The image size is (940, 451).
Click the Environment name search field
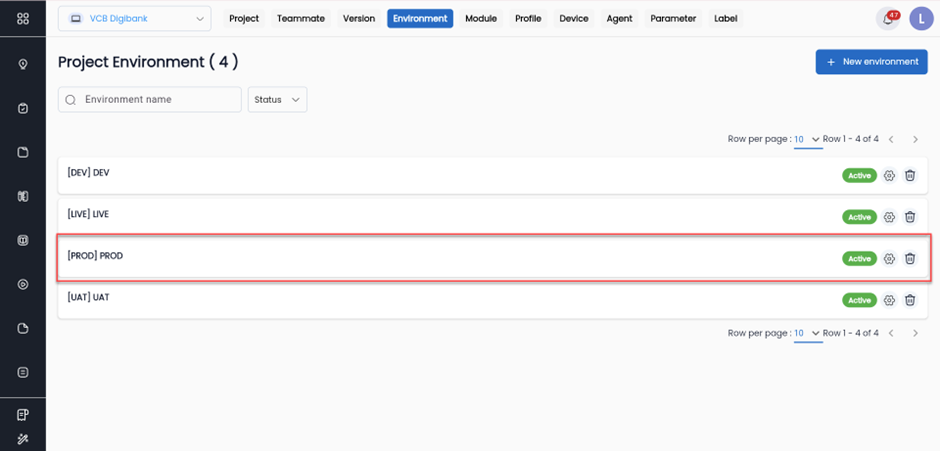pyautogui.click(x=150, y=100)
